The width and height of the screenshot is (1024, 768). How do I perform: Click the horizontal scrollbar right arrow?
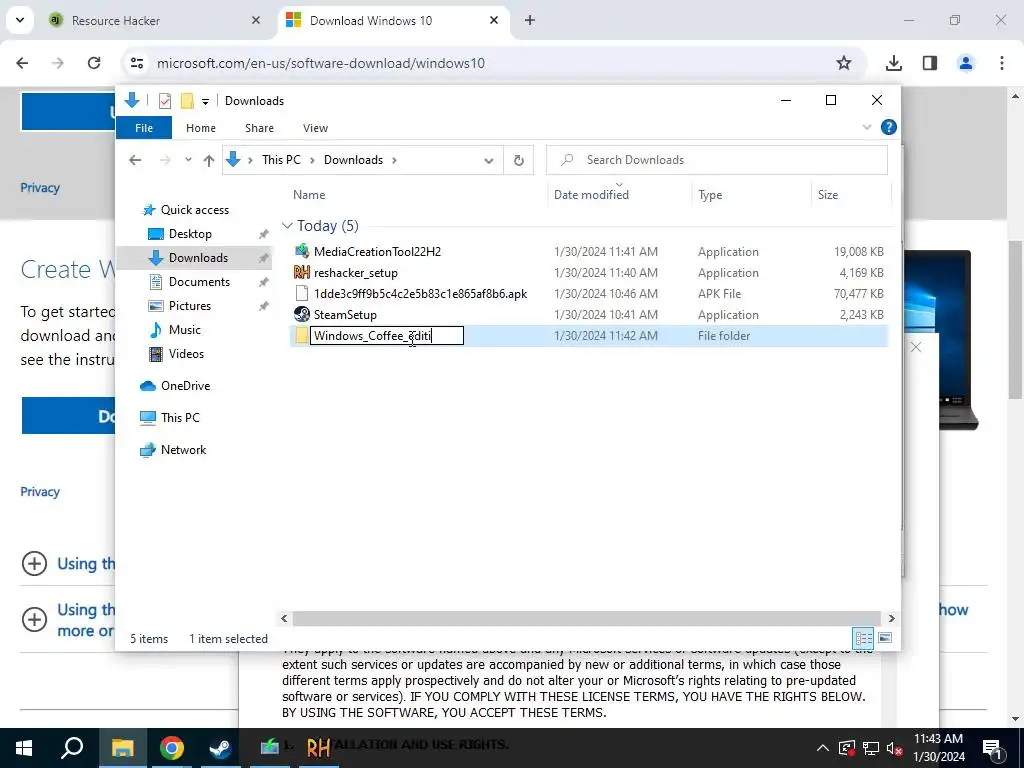(x=891, y=618)
